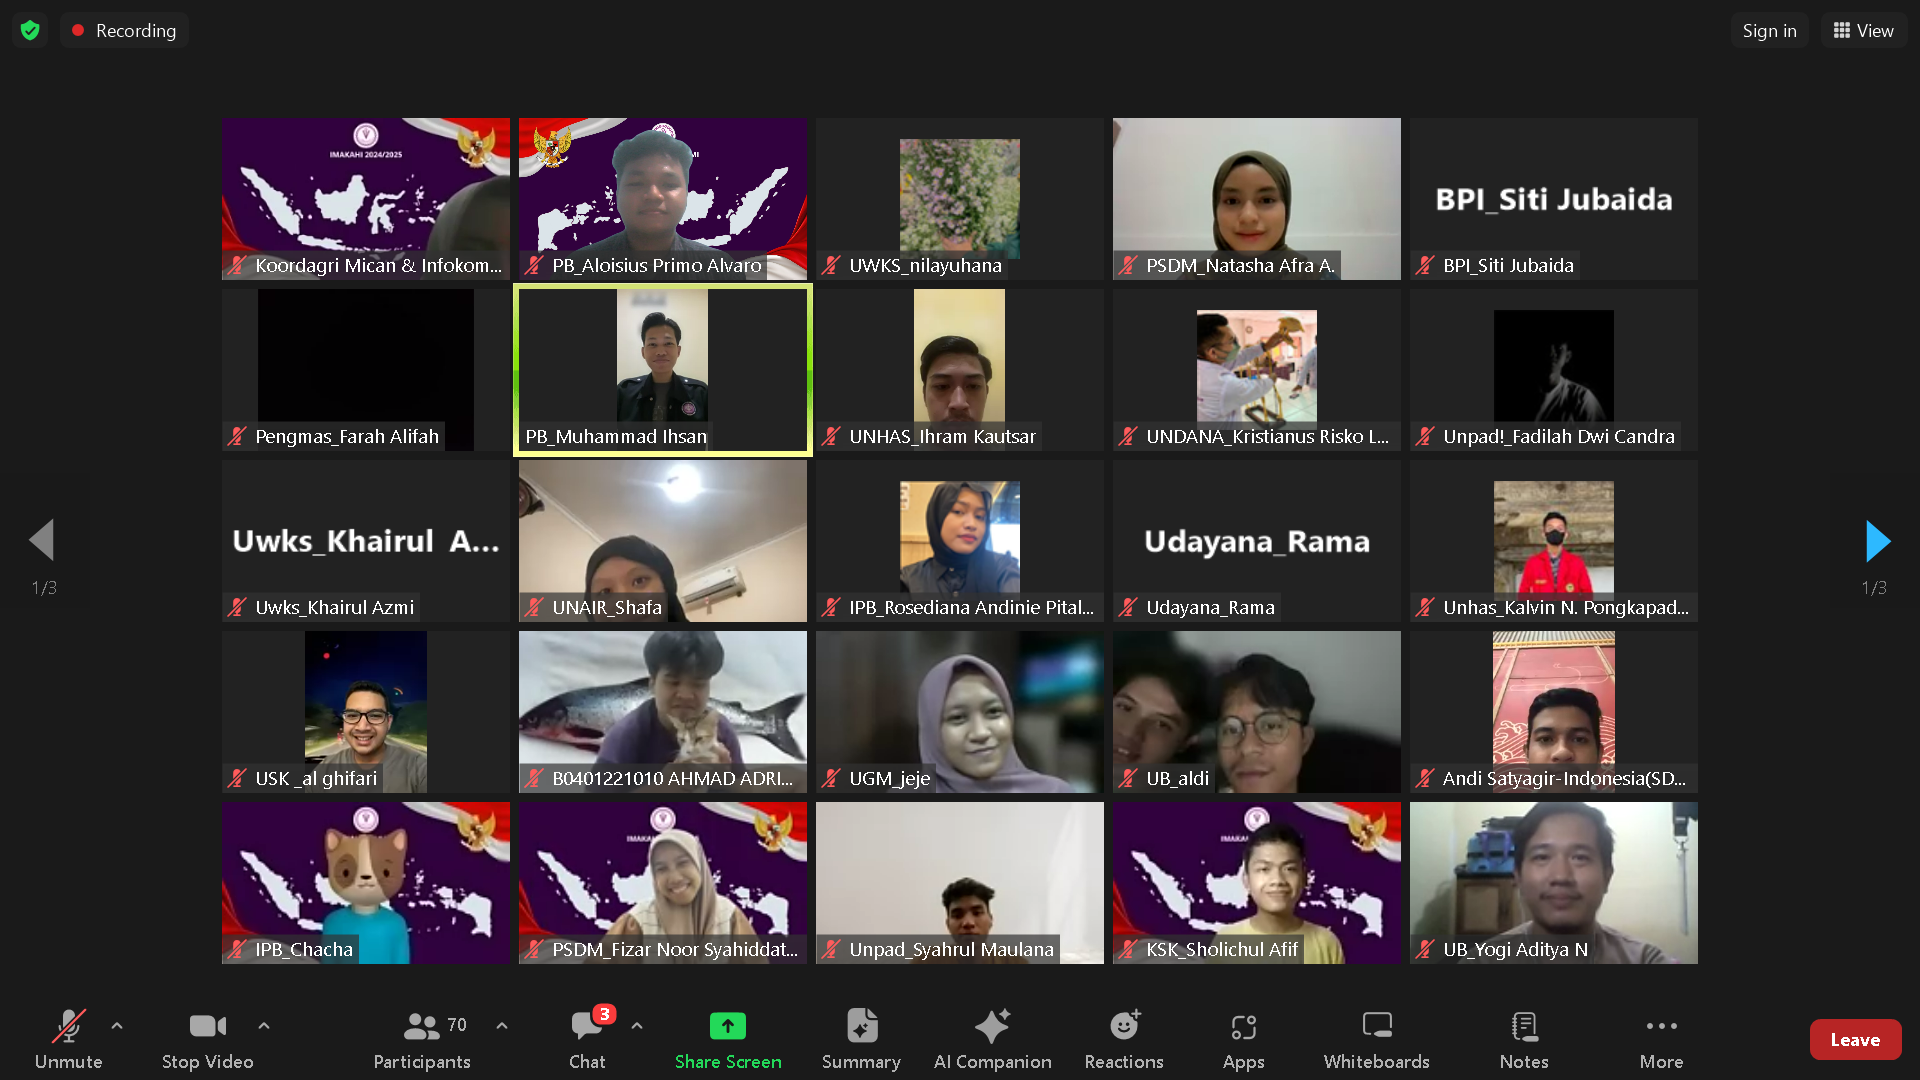Image resolution: width=1920 pixels, height=1080 pixels.
Task: Open the meeting Summary tool
Action: click(x=861, y=1027)
